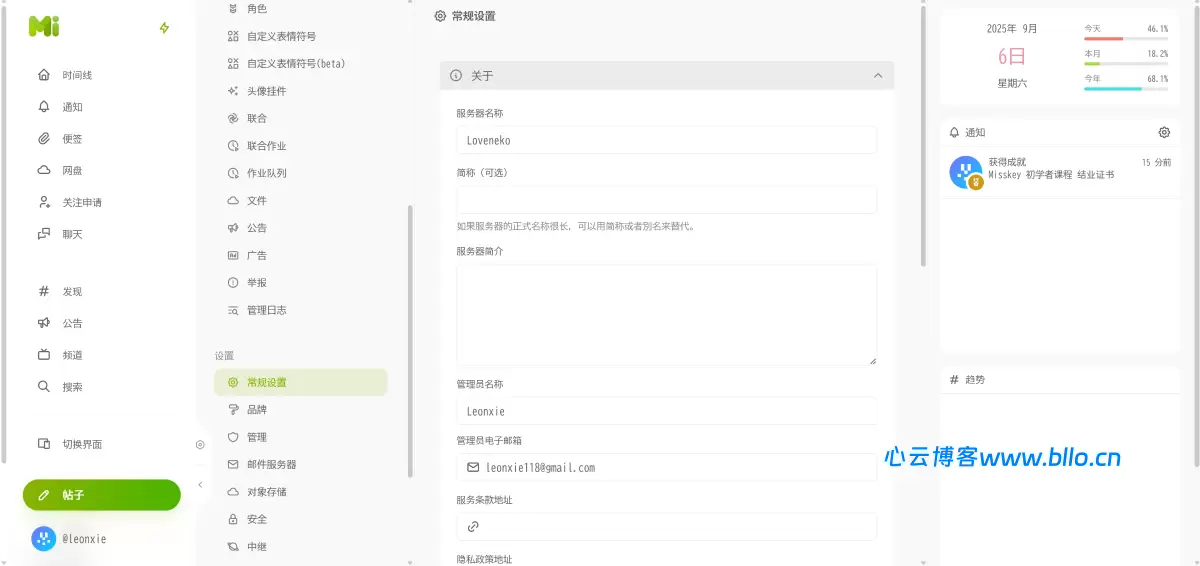
Task: Open 邮件服务器 settings page
Action: (271, 465)
